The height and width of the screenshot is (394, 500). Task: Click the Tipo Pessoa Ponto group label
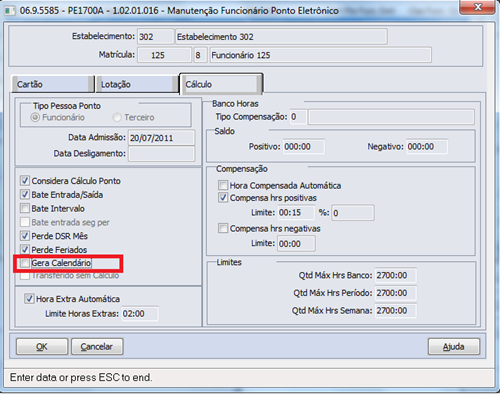tap(67, 106)
